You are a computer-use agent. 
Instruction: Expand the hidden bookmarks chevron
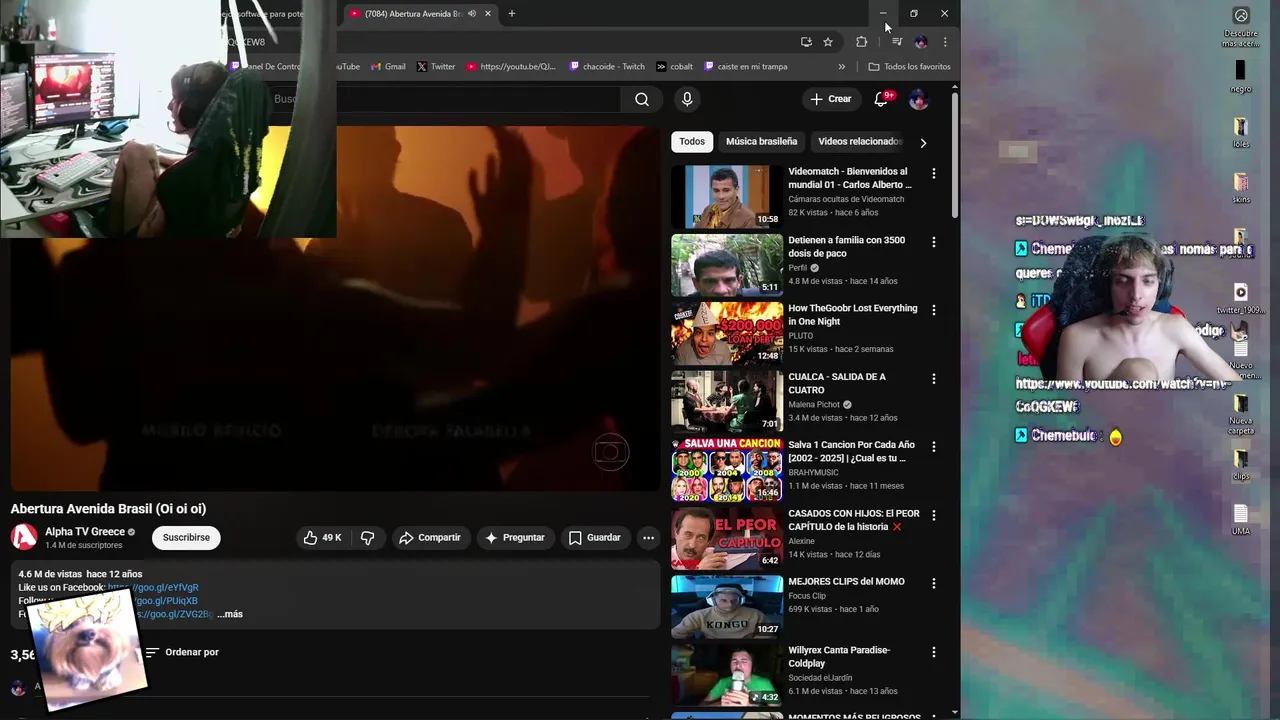842,67
